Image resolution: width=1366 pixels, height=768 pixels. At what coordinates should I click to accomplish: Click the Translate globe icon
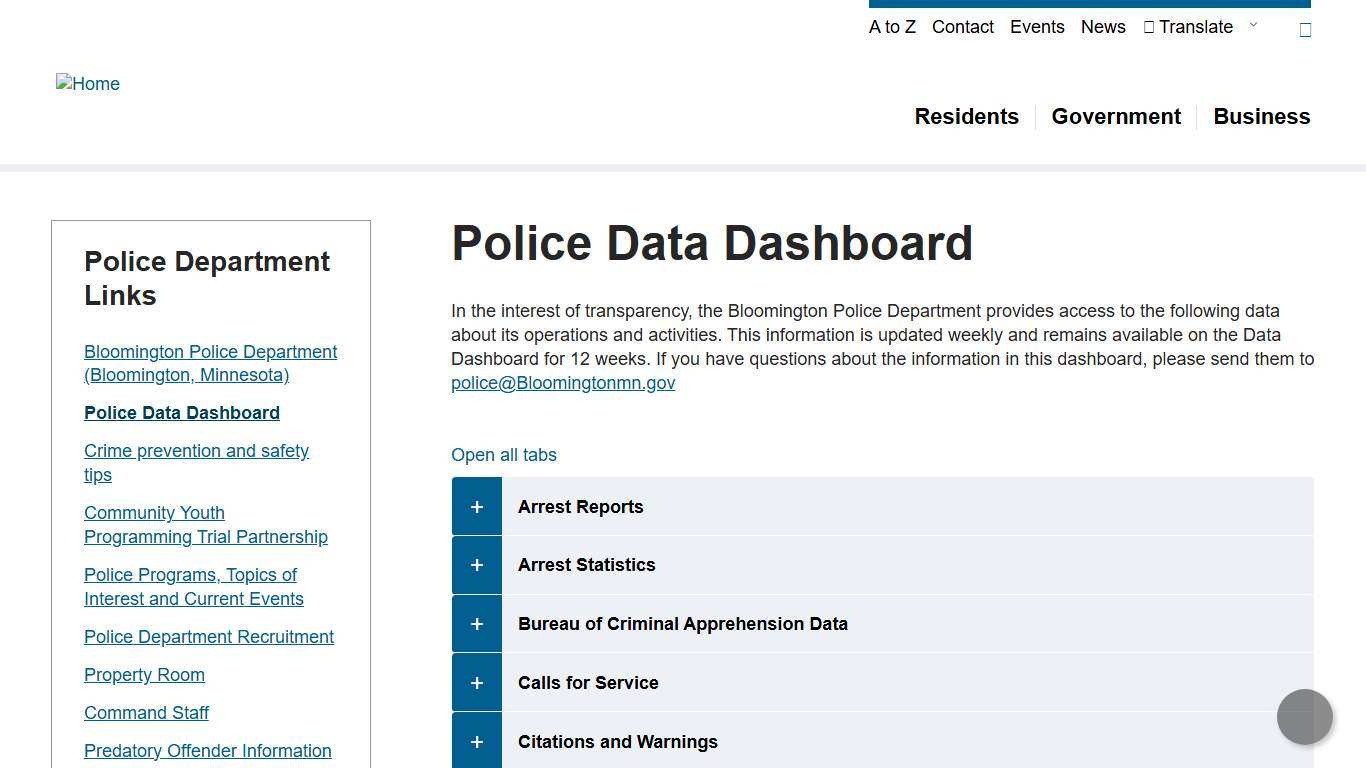tap(1148, 27)
